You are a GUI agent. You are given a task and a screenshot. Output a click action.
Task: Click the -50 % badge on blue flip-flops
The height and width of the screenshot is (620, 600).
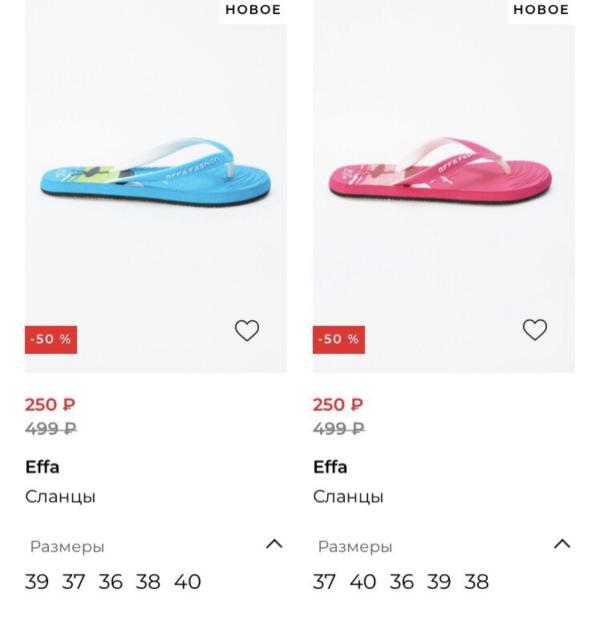tap(51, 340)
